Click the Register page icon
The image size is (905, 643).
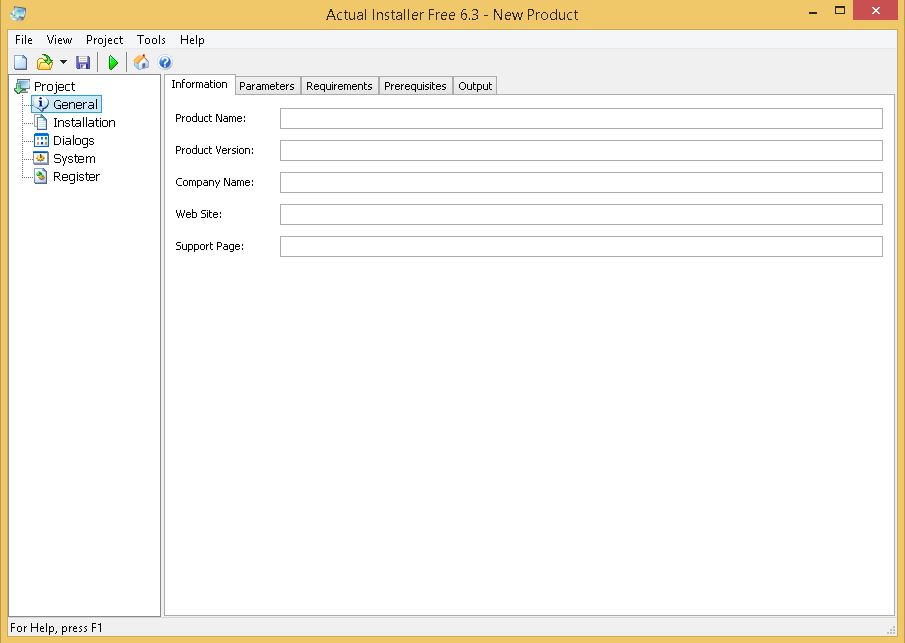pyautogui.click(x=42, y=176)
